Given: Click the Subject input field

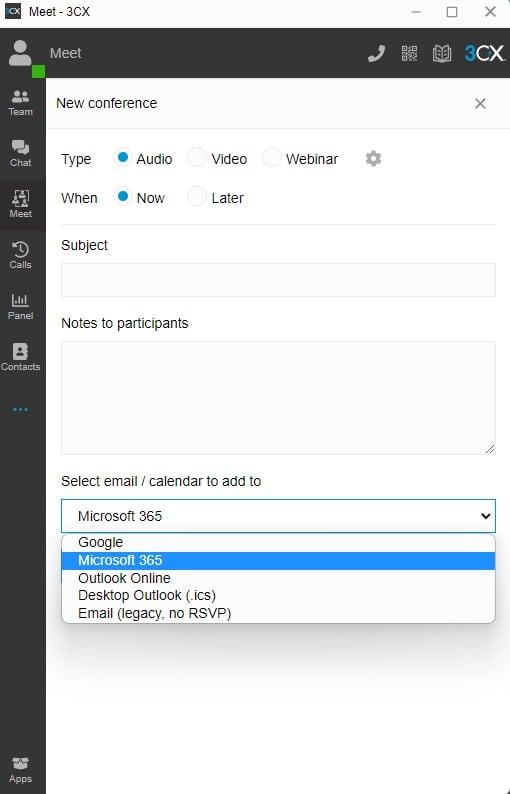Looking at the screenshot, I should click(278, 280).
